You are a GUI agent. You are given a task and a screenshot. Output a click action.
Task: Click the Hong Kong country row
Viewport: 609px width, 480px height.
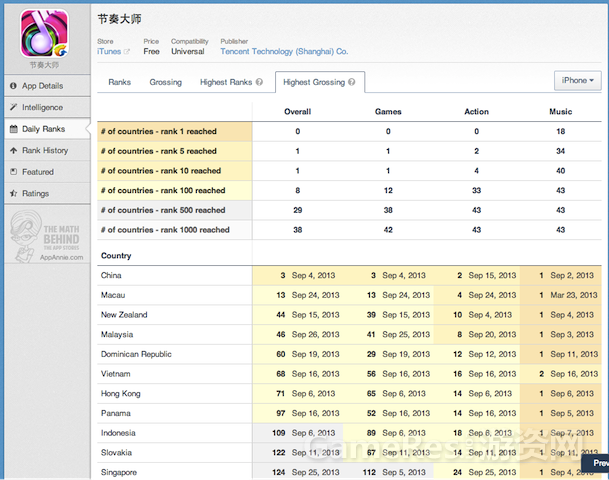pyautogui.click(x=349, y=394)
